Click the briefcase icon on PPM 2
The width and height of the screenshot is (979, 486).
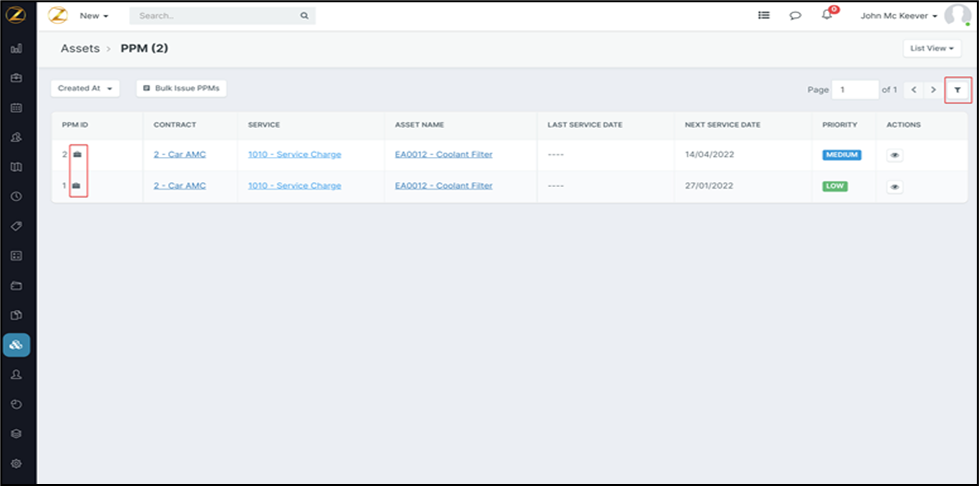[77, 155]
